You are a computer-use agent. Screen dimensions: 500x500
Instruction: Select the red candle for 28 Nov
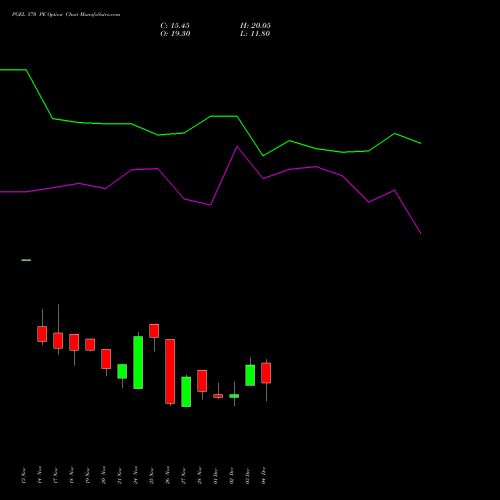[202, 381]
